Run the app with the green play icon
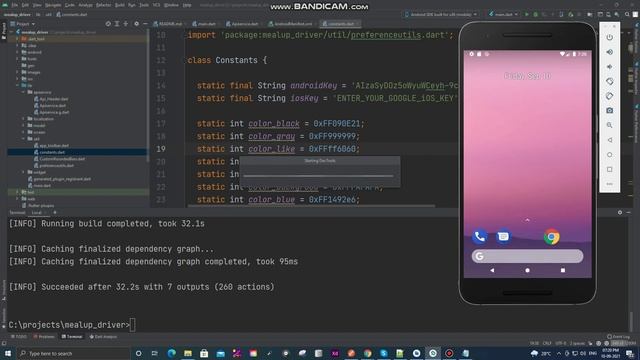Screen dimensions: 640x360 point(527,14)
